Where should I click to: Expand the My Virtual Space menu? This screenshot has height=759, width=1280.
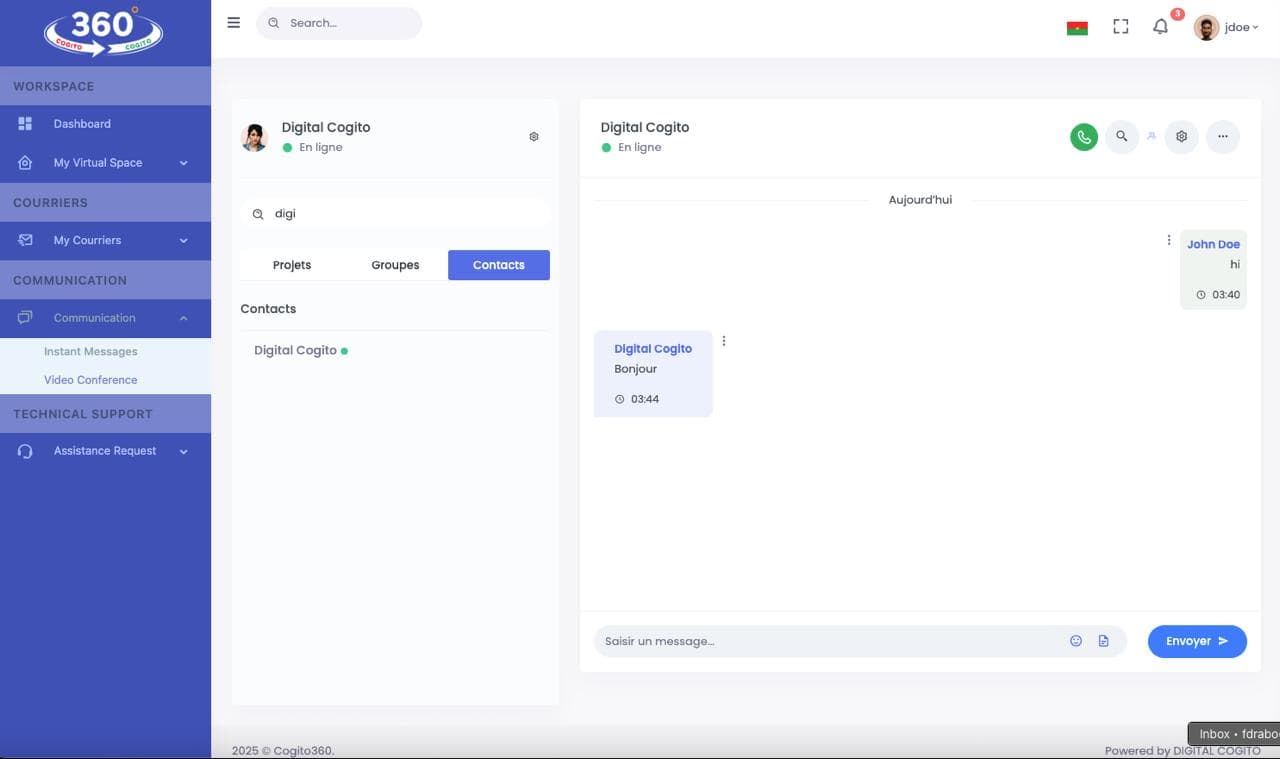97,162
